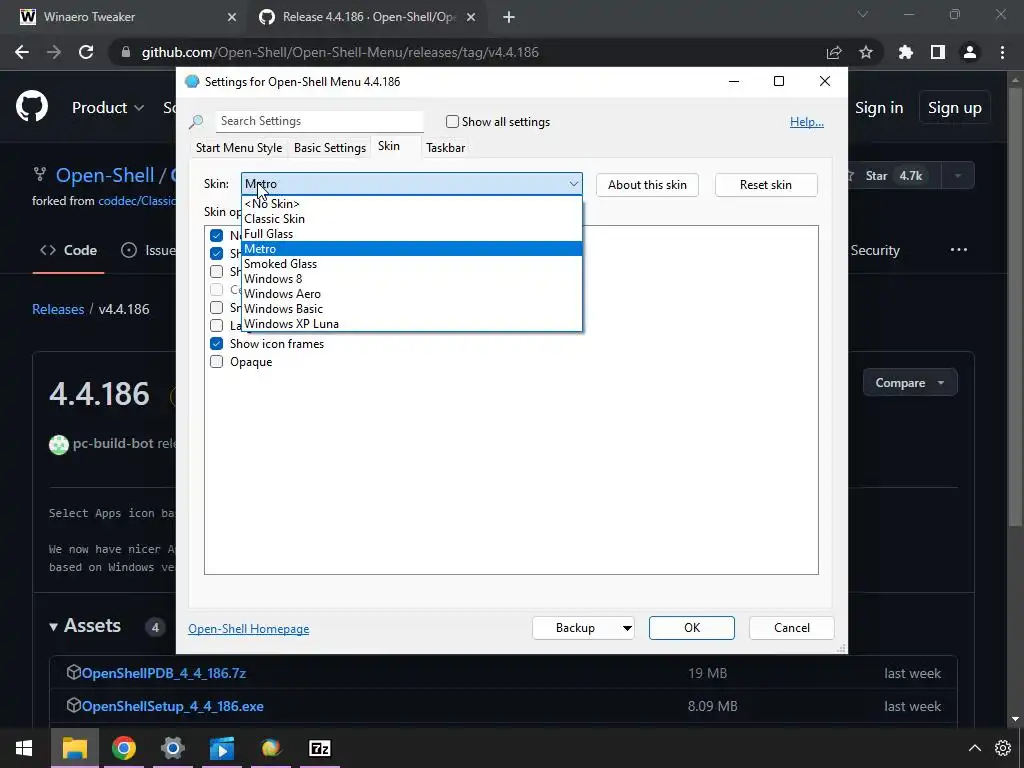
Task: Click the About this skin button
Action: coord(647,185)
